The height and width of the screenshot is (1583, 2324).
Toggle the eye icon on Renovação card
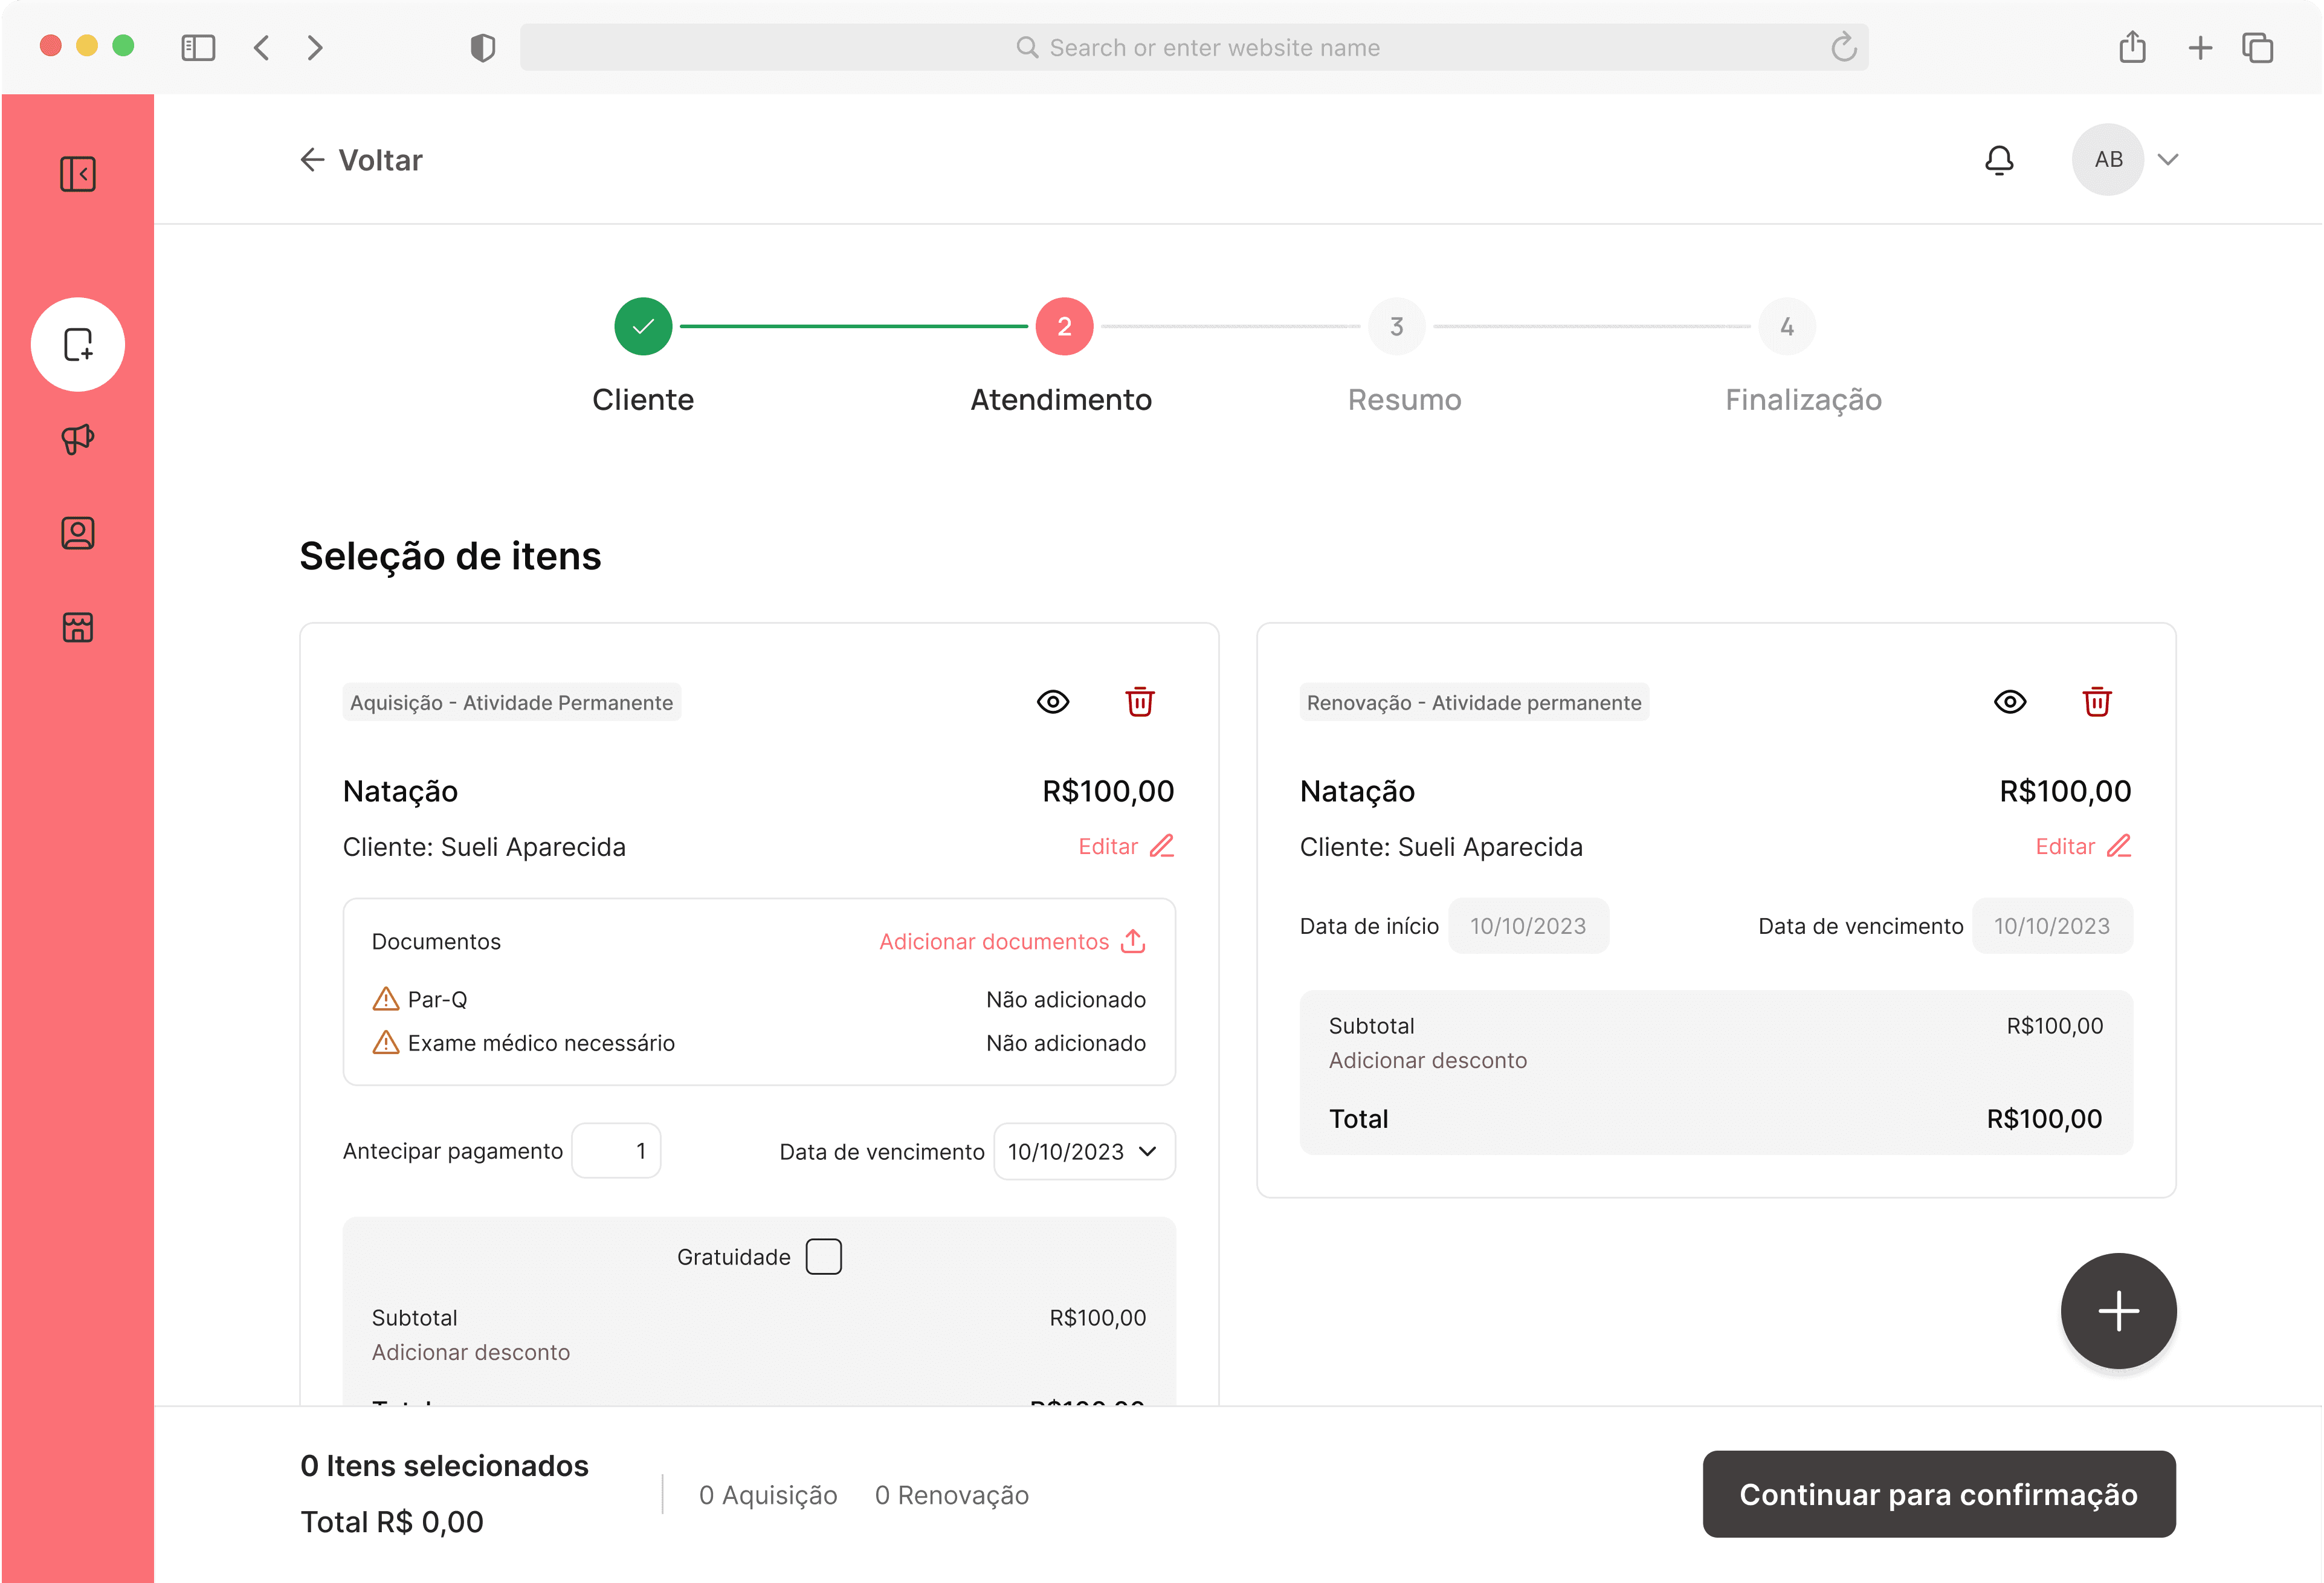2009,702
